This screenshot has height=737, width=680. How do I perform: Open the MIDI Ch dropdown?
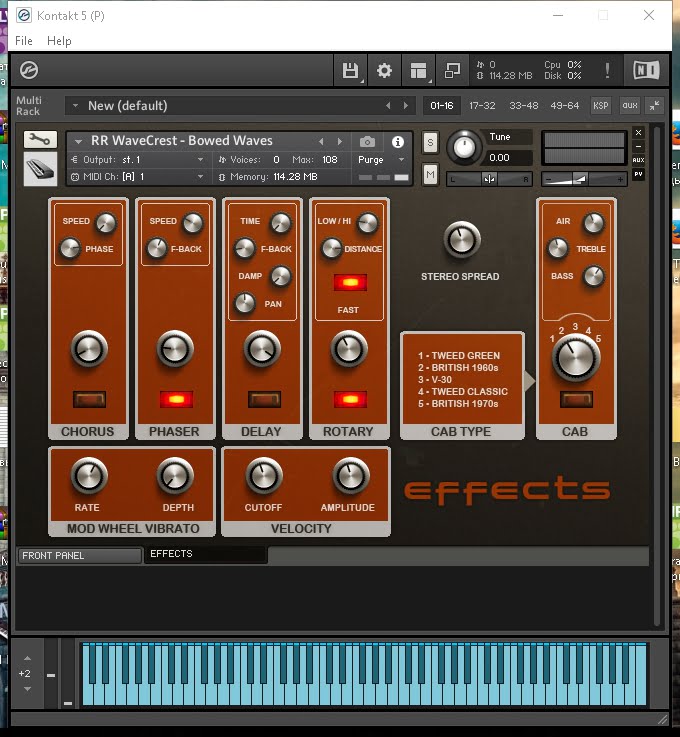[x=138, y=177]
